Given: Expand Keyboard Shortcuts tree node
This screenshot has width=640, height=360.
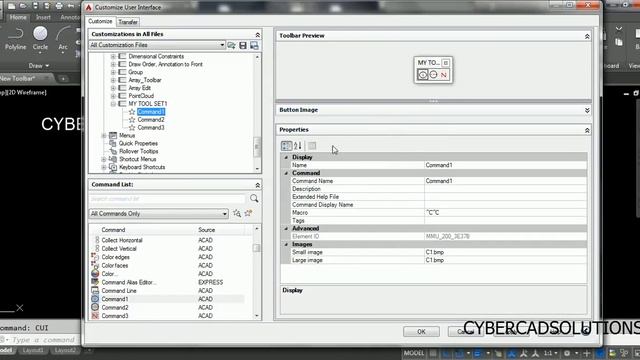Looking at the screenshot, I should click(104, 167).
